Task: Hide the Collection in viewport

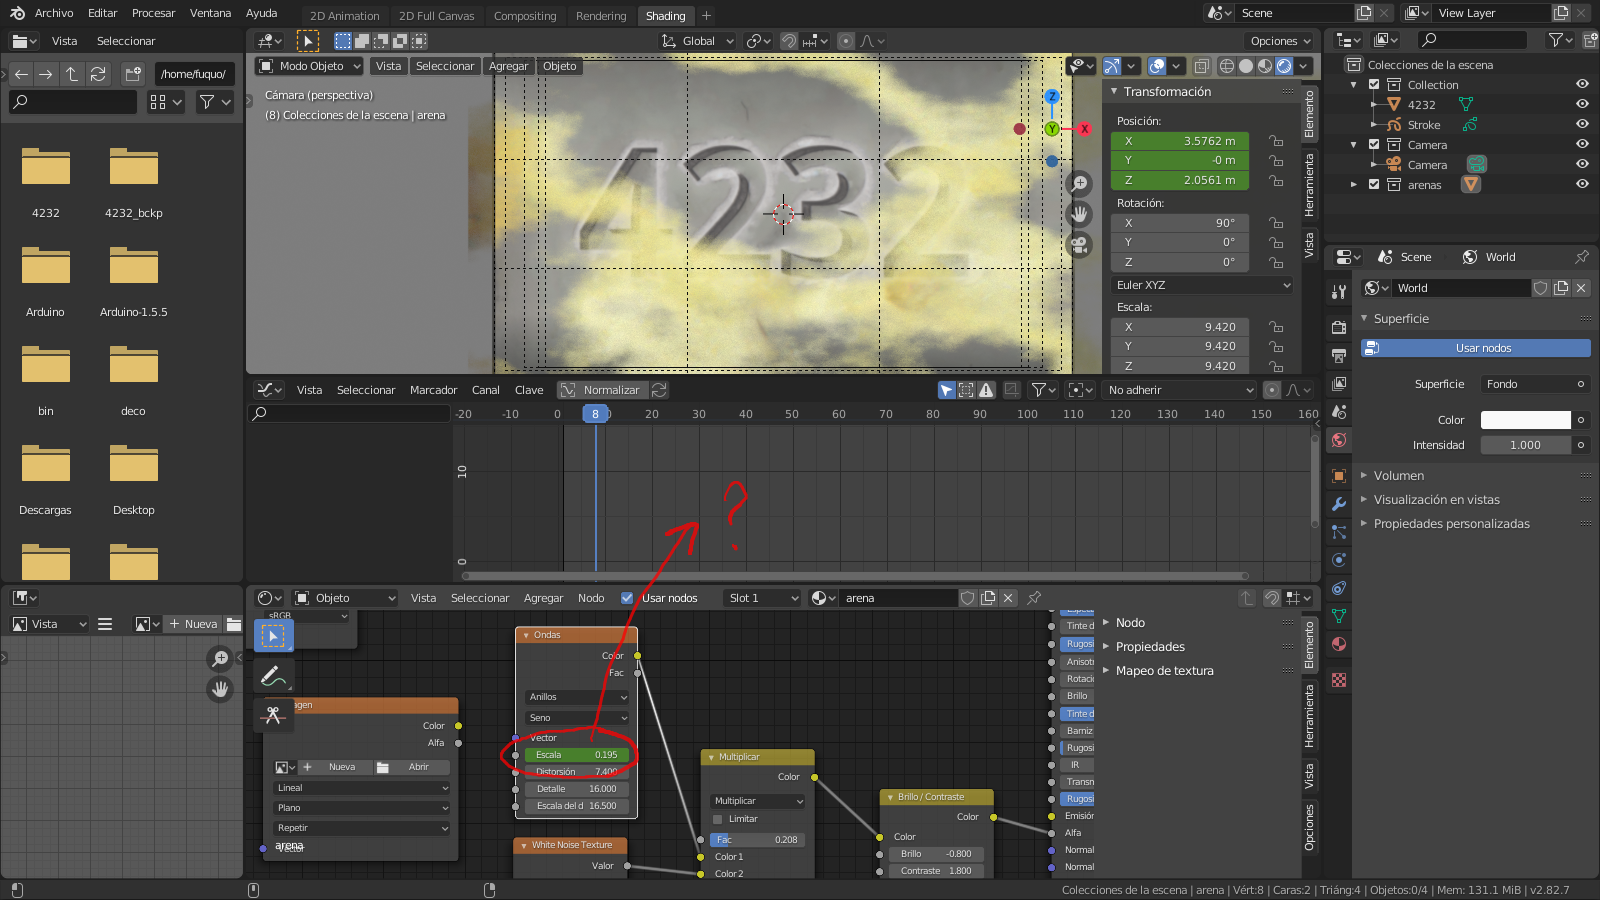Action: 1582,85
